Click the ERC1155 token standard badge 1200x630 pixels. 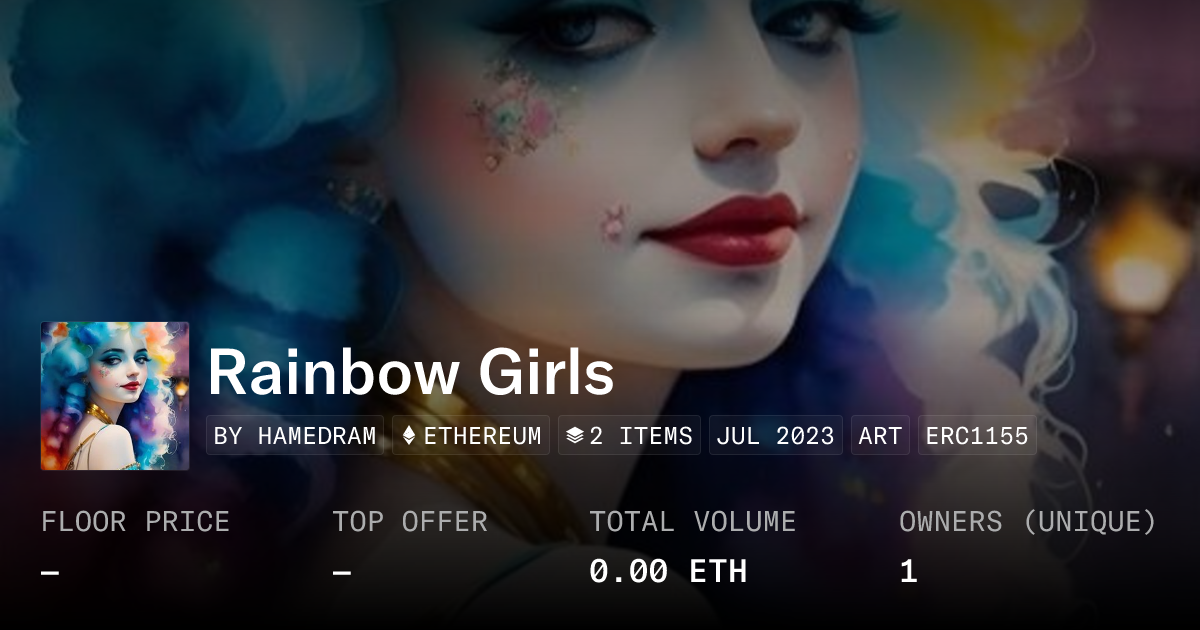[977, 436]
